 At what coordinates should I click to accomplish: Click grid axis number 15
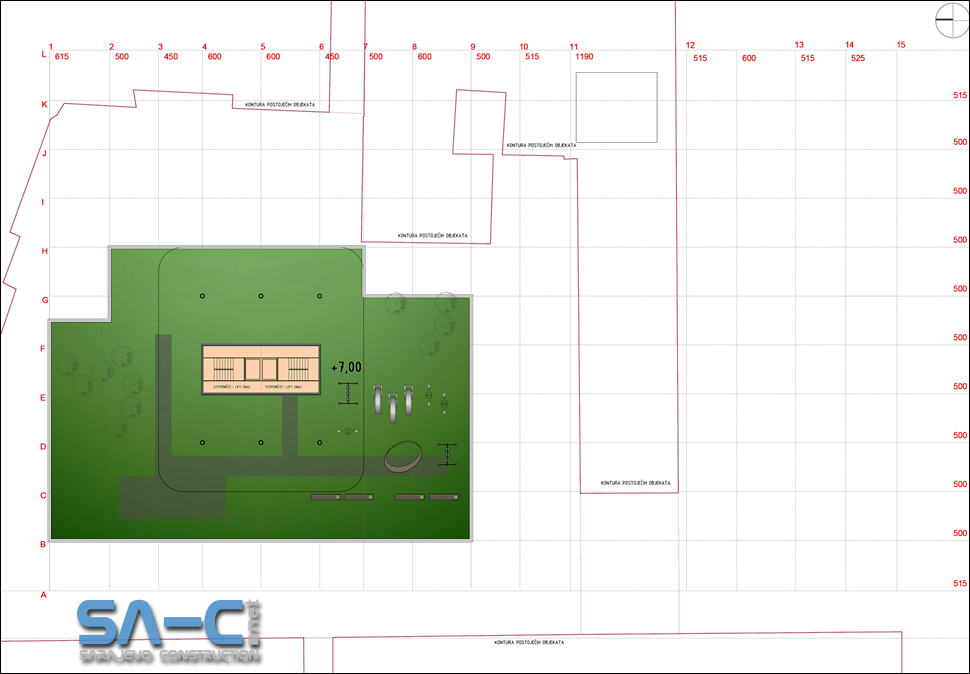(x=901, y=45)
